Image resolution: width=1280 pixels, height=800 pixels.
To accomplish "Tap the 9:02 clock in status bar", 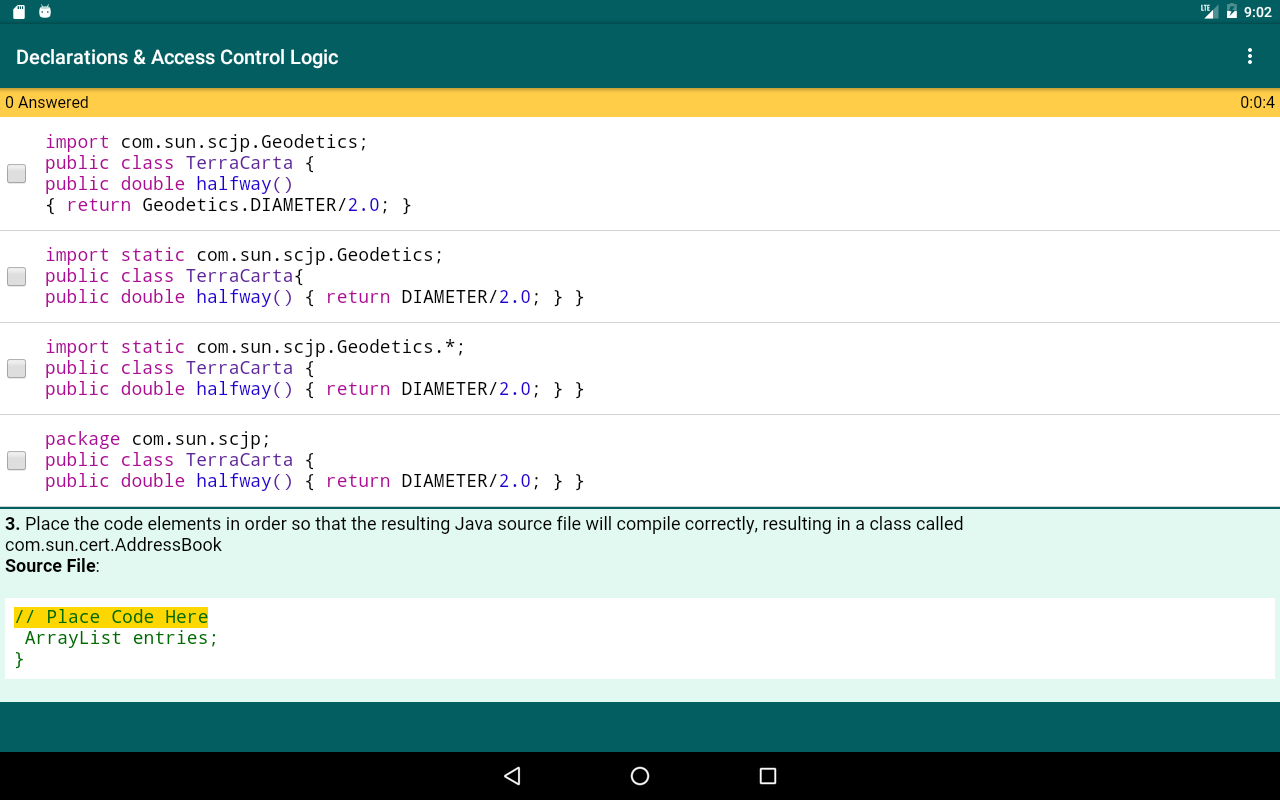I will [1257, 12].
